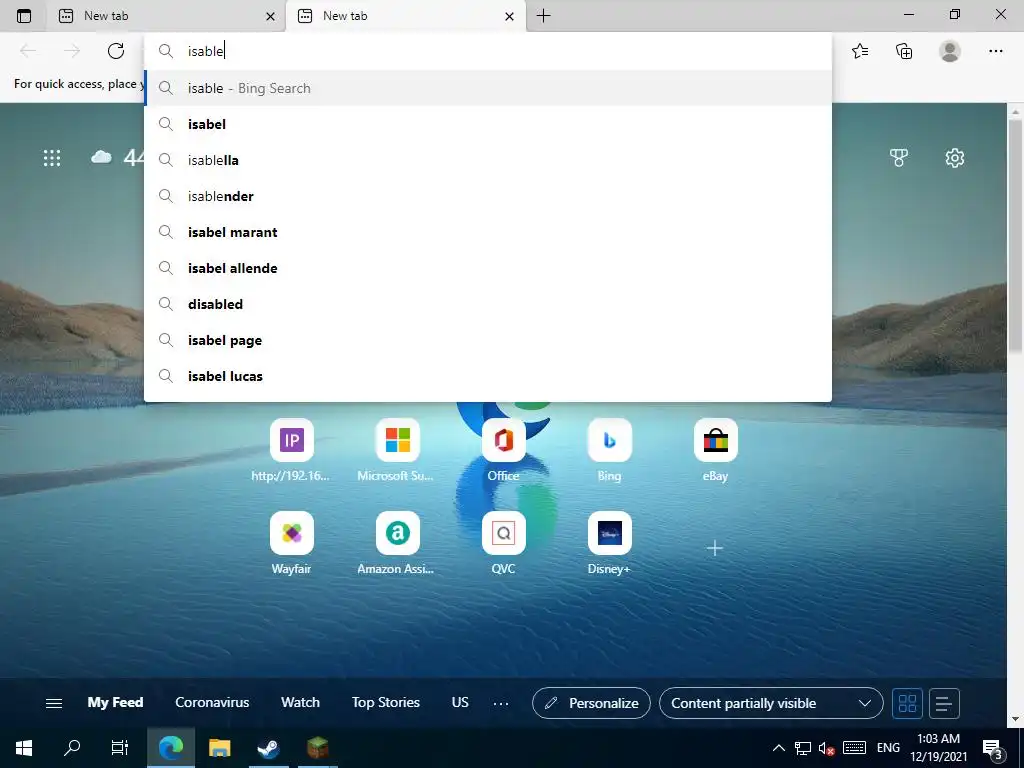Click the ENG language indicator
1024x768 pixels.
pyautogui.click(x=888, y=748)
